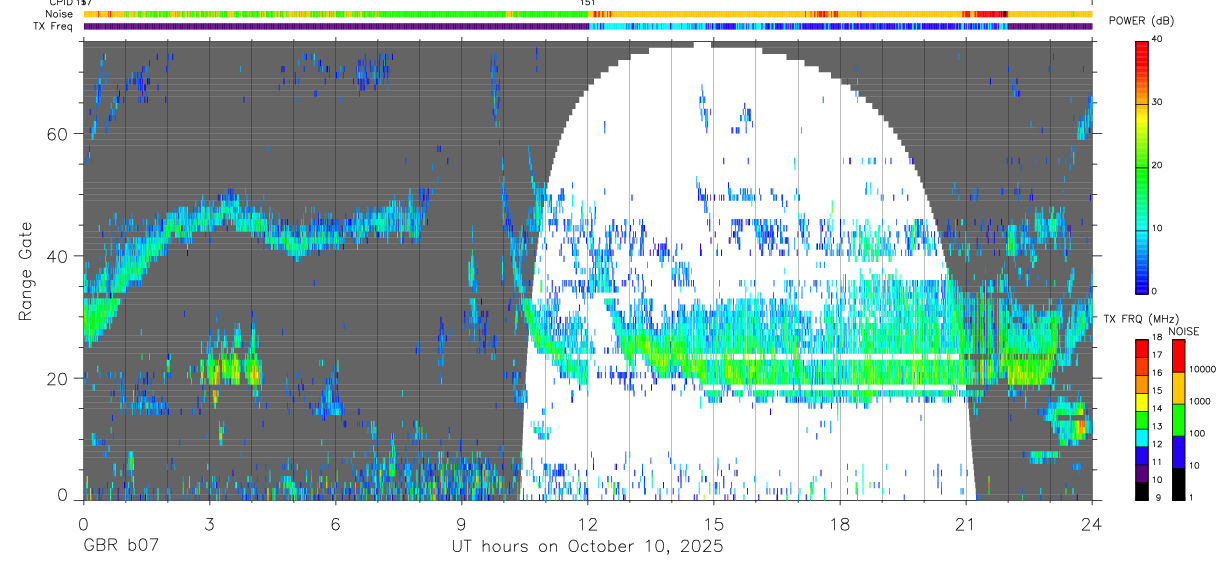This screenshot has width=1228, height=567.
Task: Click the TX frequency color scale bar
Action: click(x=1142, y=419)
